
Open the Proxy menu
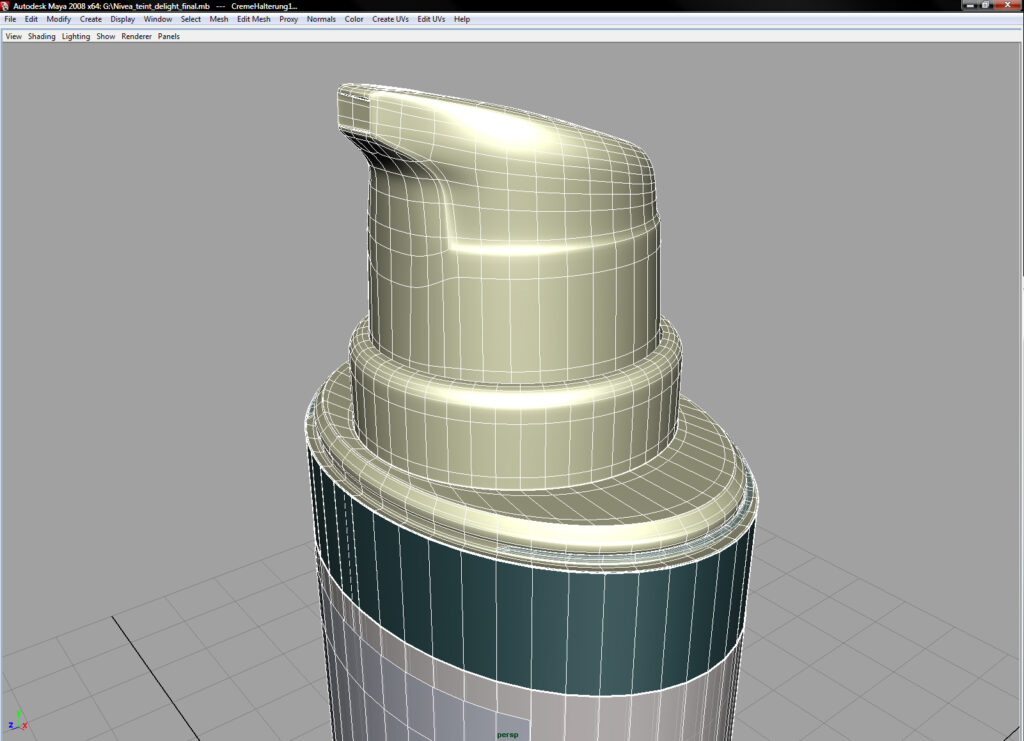pyautogui.click(x=289, y=19)
